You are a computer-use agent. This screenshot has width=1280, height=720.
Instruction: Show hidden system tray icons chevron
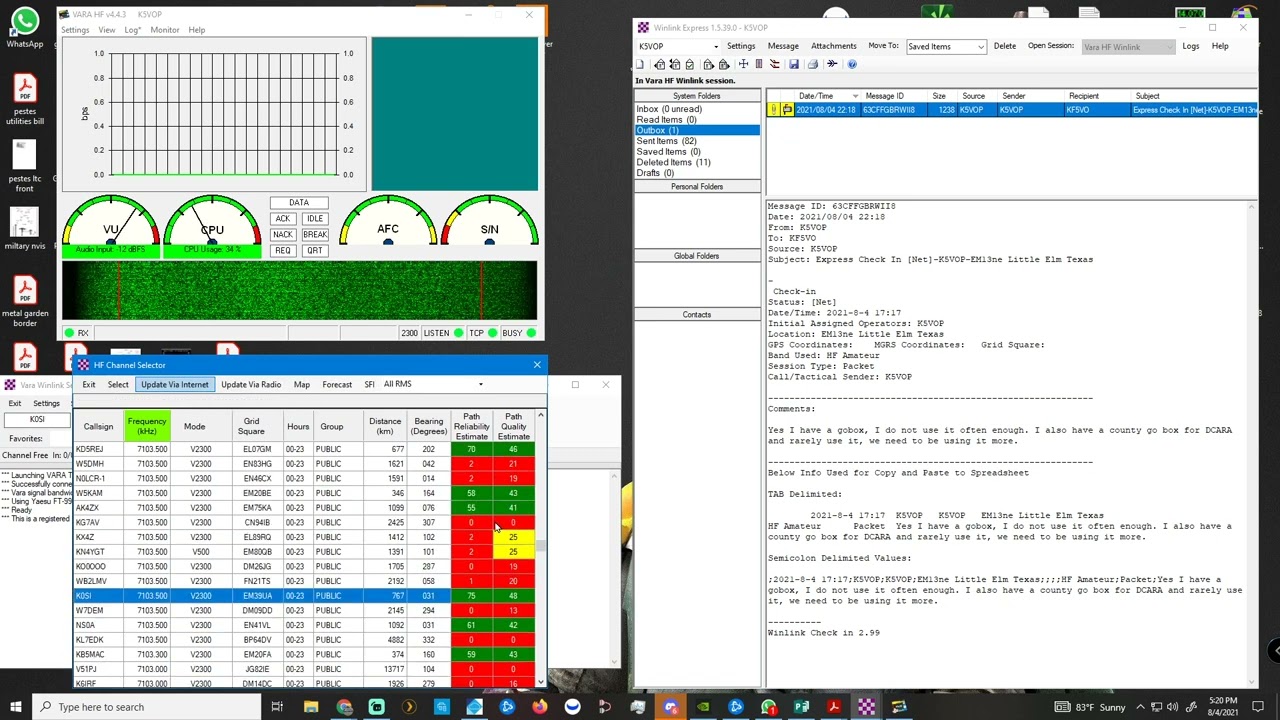tap(1140, 707)
